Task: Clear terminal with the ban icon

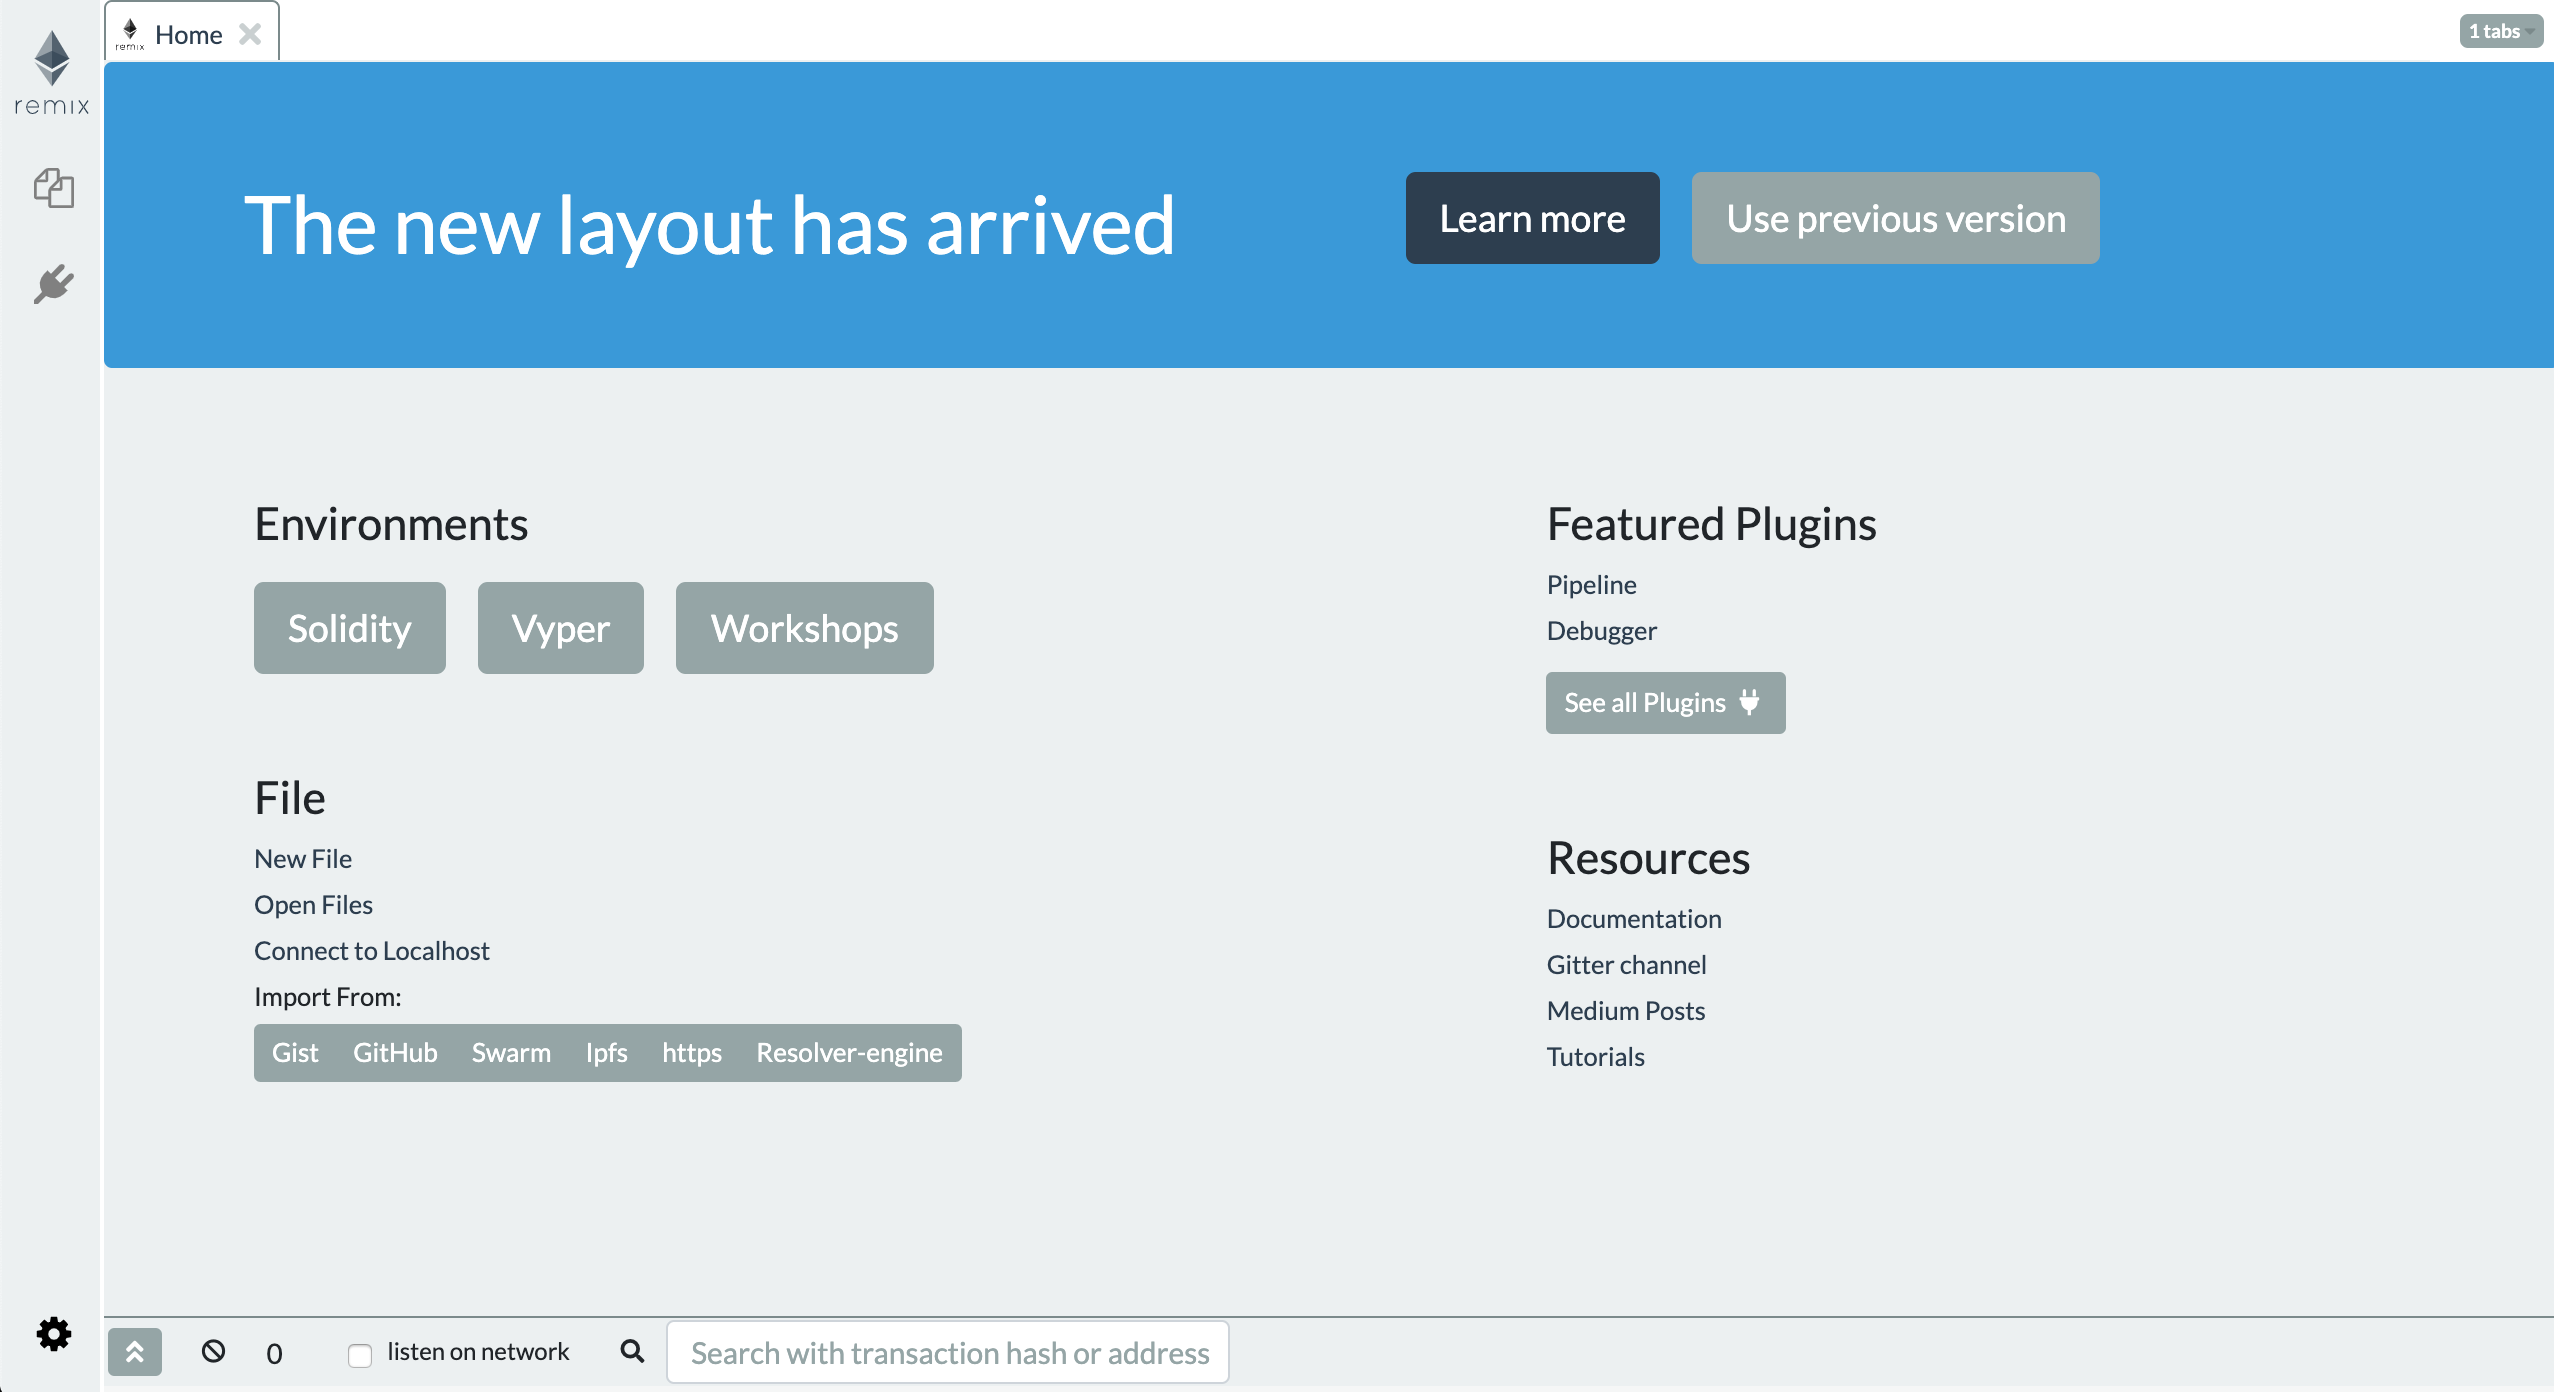Action: (x=213, y=1352)
